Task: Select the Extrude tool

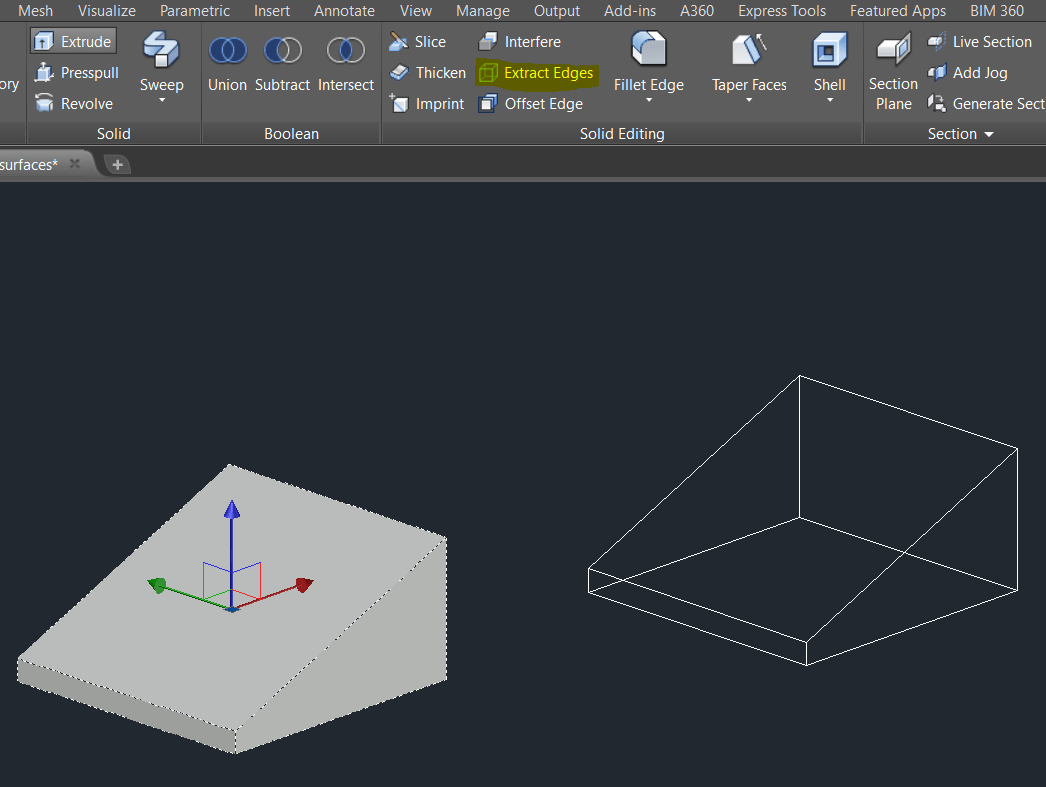Action: click(x=72, y=41)
